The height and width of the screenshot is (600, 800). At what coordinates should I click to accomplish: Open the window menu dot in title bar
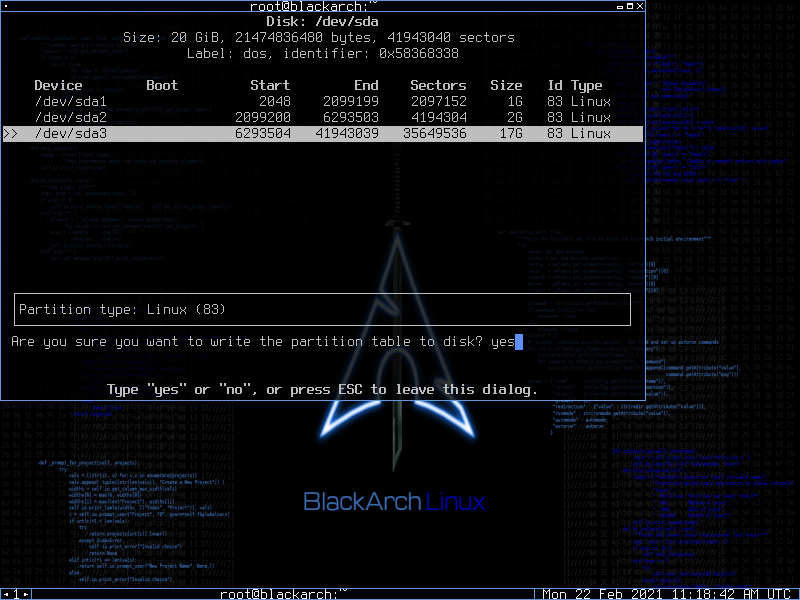6,6
